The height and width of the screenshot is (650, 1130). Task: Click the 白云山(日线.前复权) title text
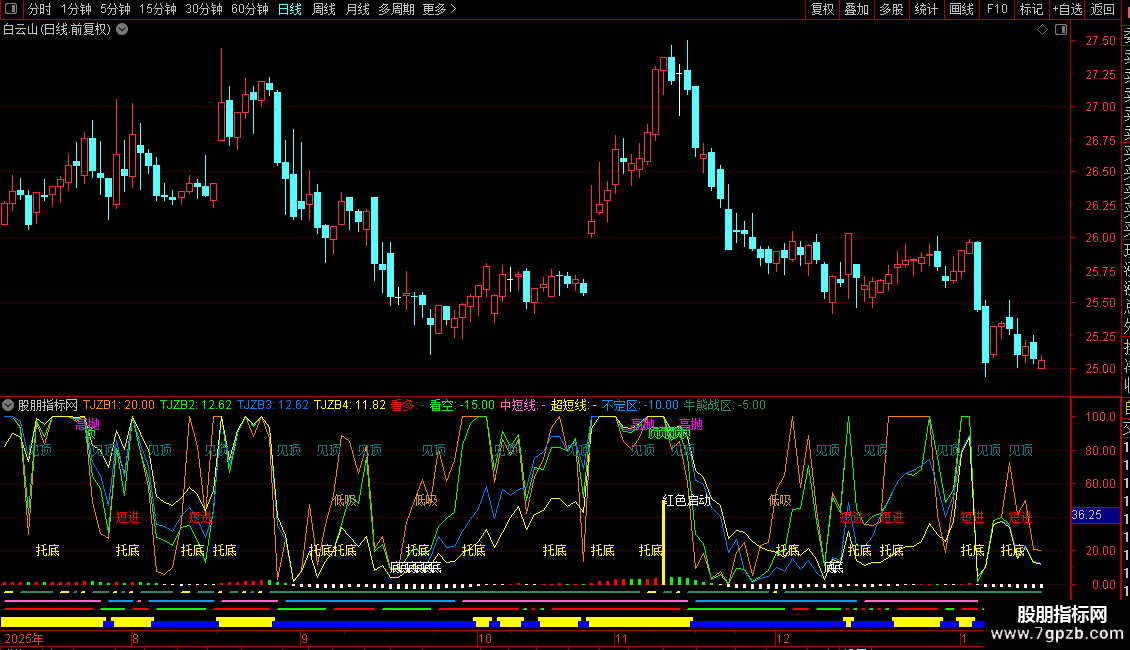[57, 30]
